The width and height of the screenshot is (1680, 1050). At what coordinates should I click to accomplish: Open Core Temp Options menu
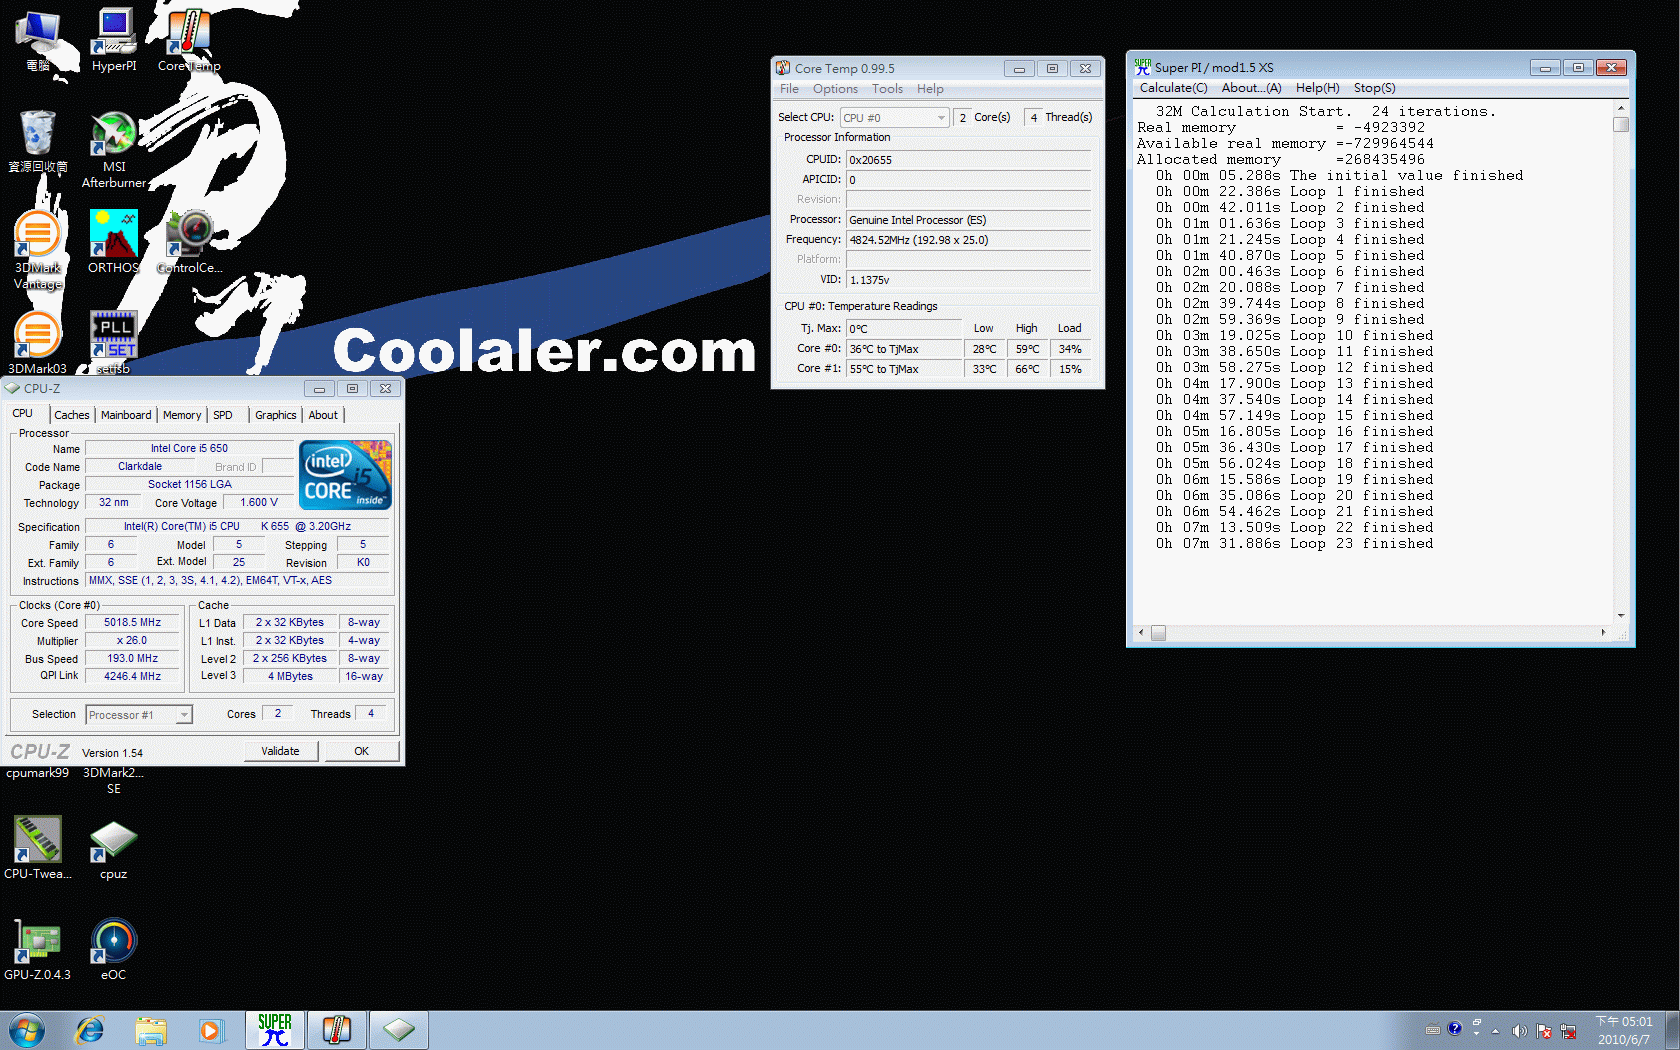835,89
